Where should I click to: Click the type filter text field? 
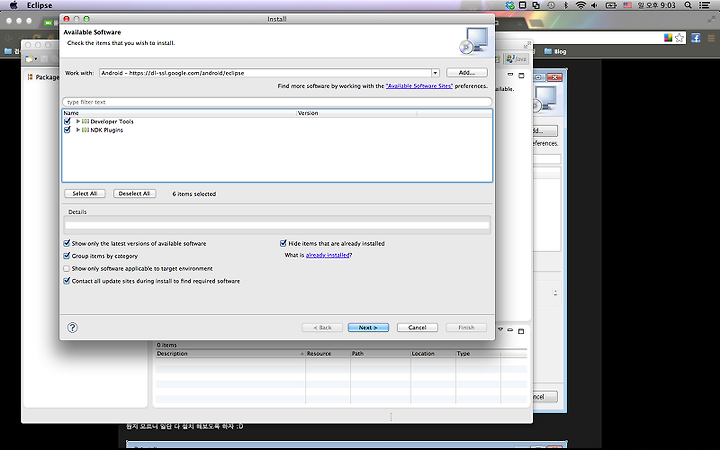coord(277,102)
